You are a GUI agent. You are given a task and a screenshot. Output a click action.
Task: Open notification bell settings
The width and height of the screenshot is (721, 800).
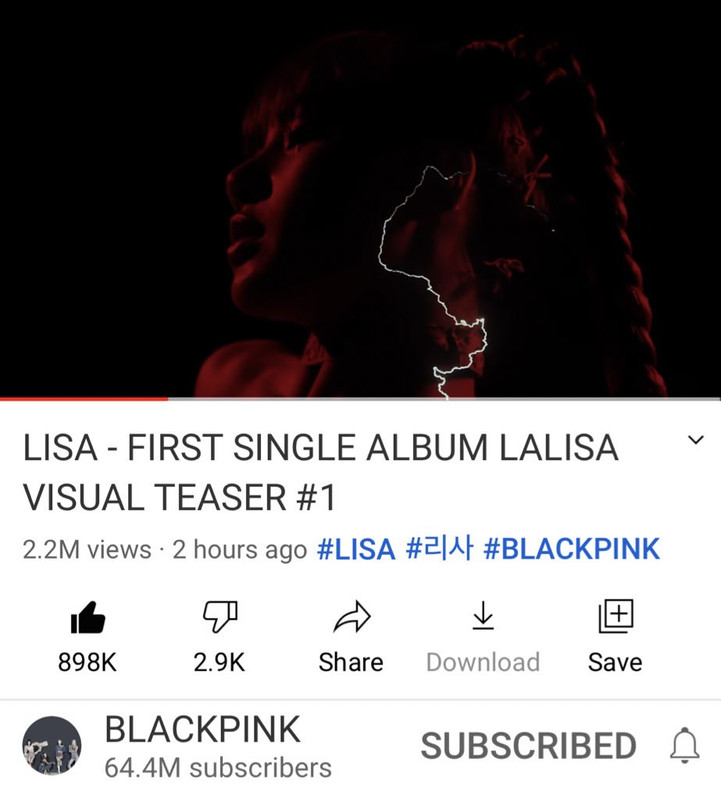[x=684, y=745]
